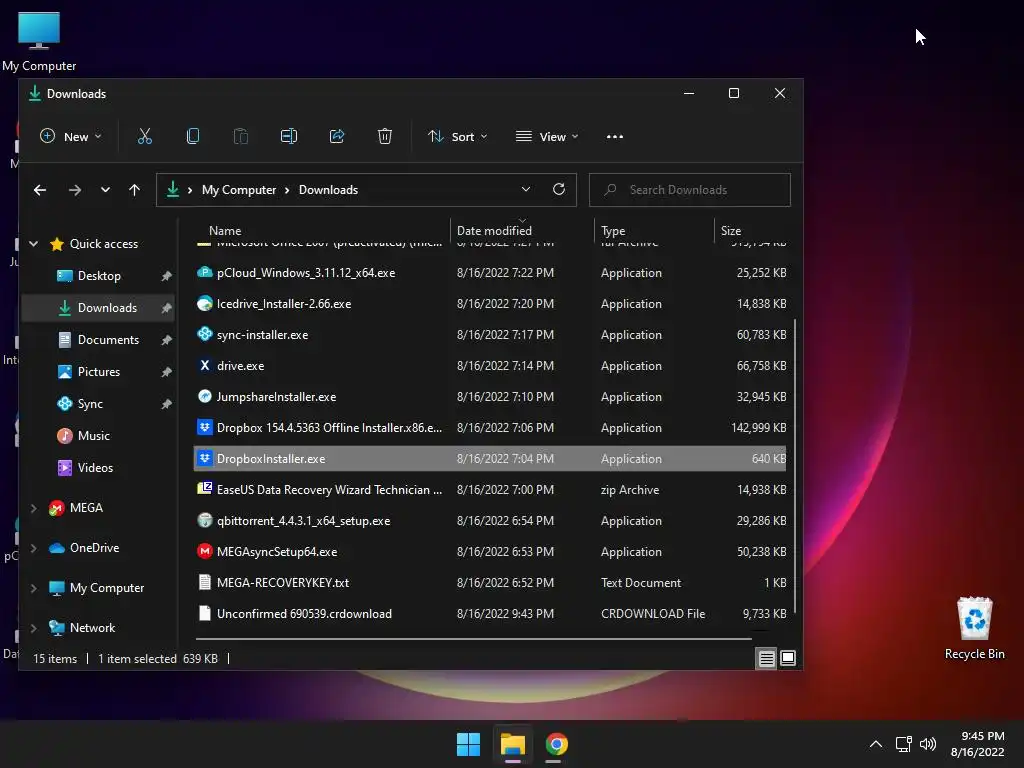Select EaseUS Data Recovery Wizard zip

tap(491, 490)
